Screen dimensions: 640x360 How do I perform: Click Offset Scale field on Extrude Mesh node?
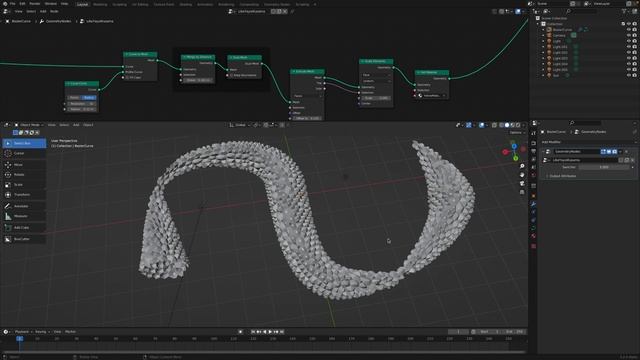point(307,118)
